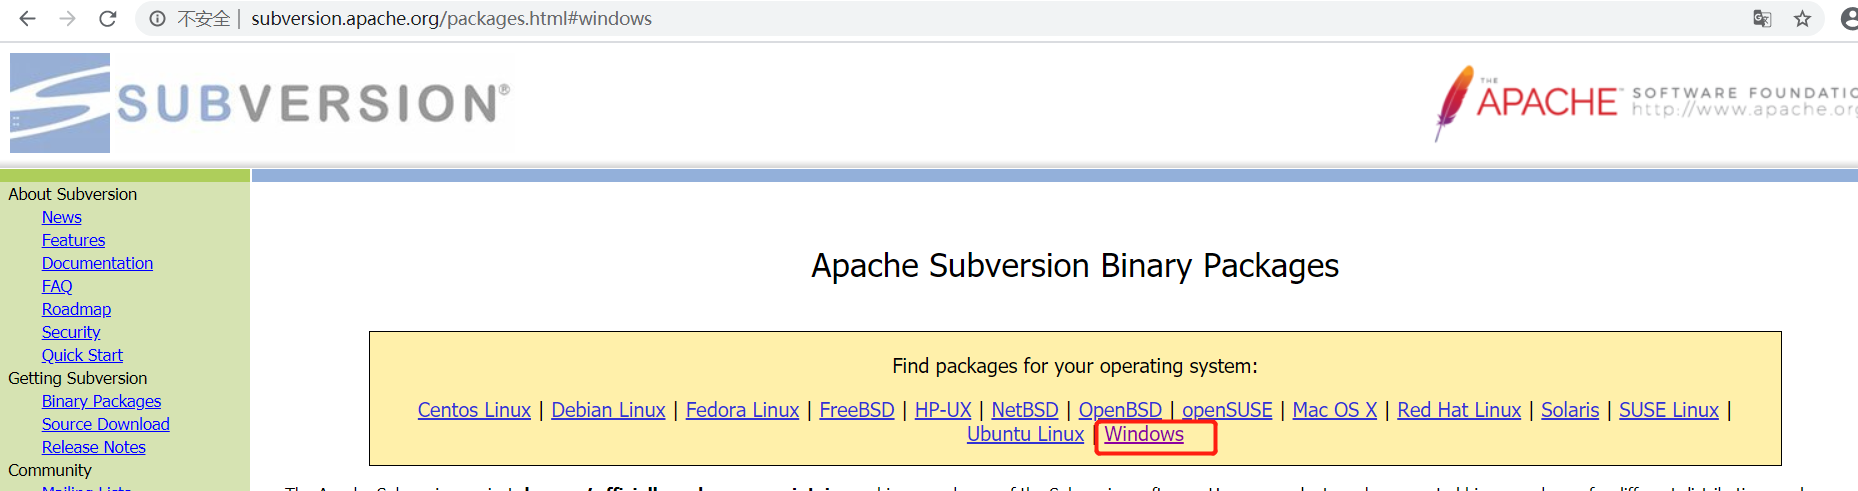This screenshot has width=1858, height=491.
Task: Click the browser forward arrow
Action: pyautogui.click(x=67, y=19)
